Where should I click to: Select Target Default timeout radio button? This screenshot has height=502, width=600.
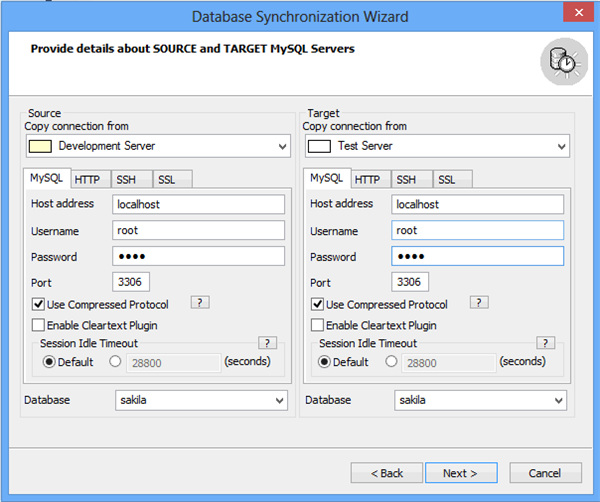point(325,362)
